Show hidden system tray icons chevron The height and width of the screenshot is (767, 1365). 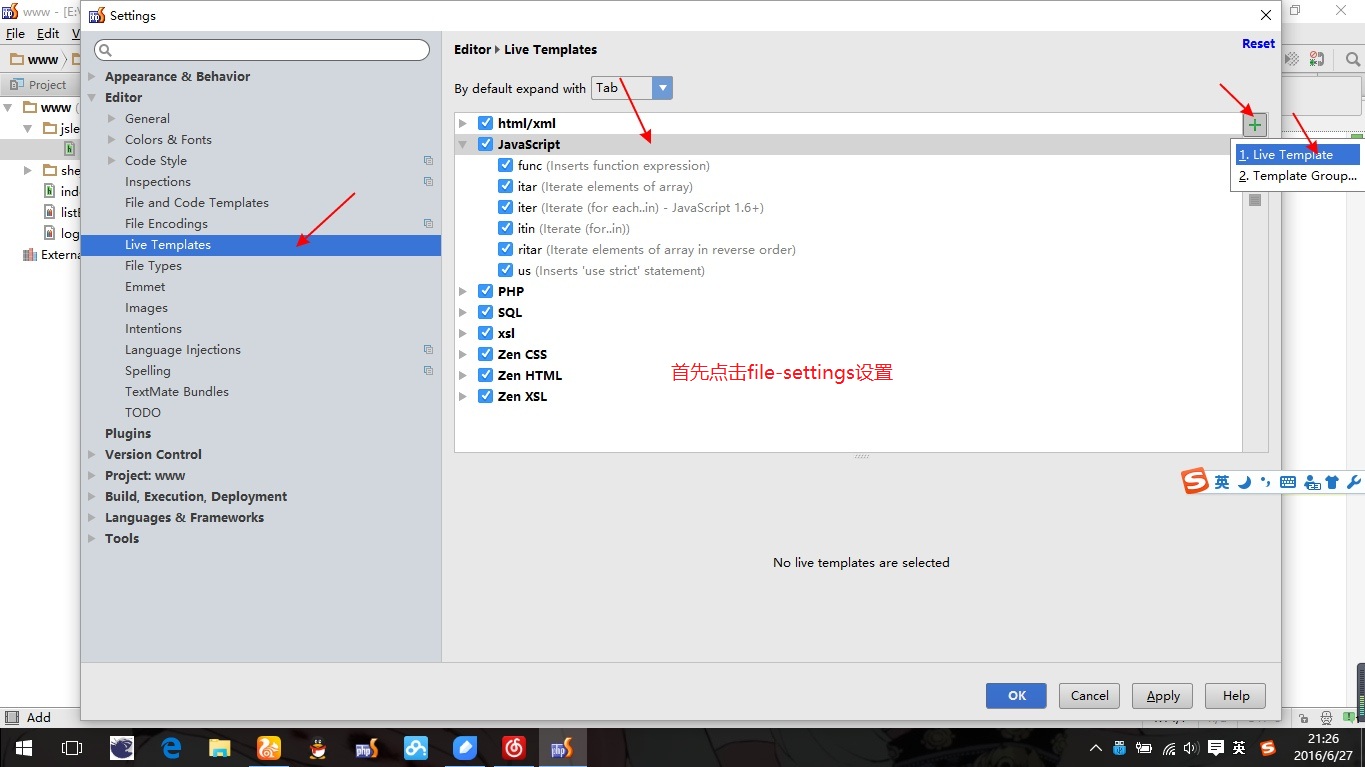1096,748
